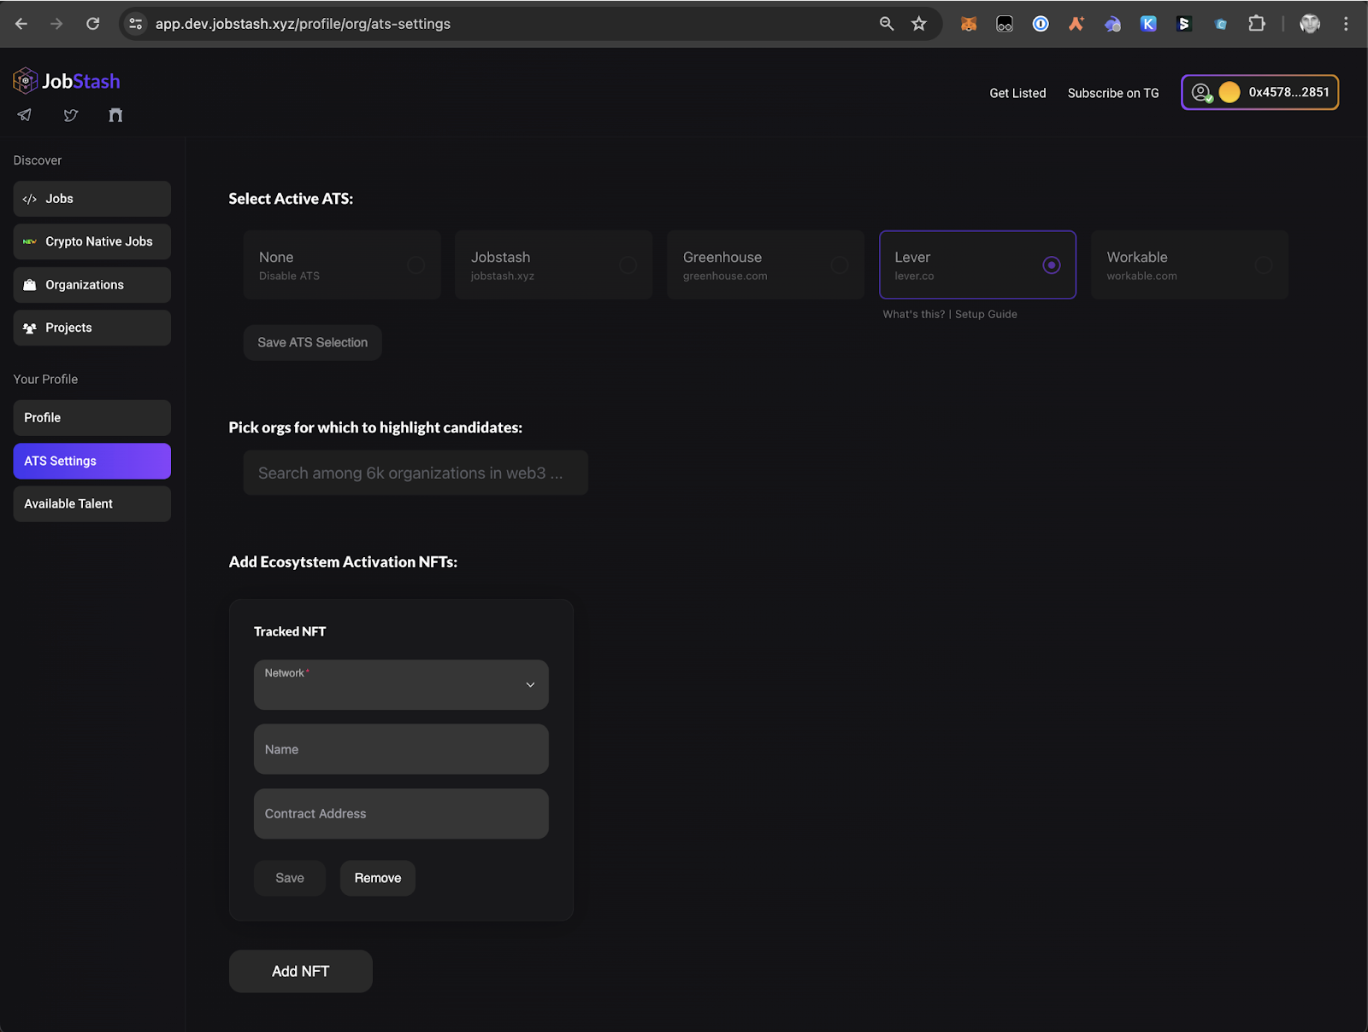Click Subscribe on TG link
Screen dimensions: 1368x1032
coord(1113,93)
